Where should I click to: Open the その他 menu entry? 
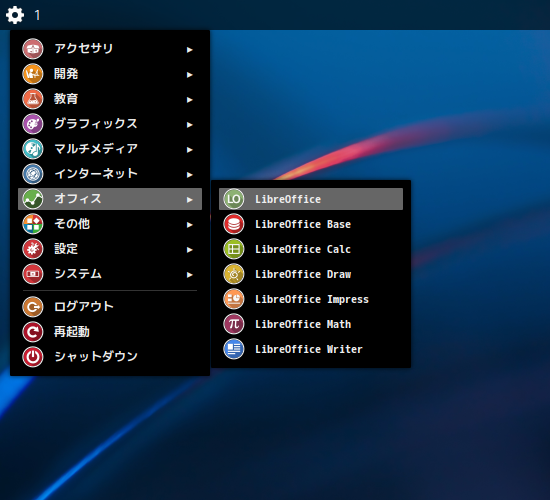click(110, 224)
